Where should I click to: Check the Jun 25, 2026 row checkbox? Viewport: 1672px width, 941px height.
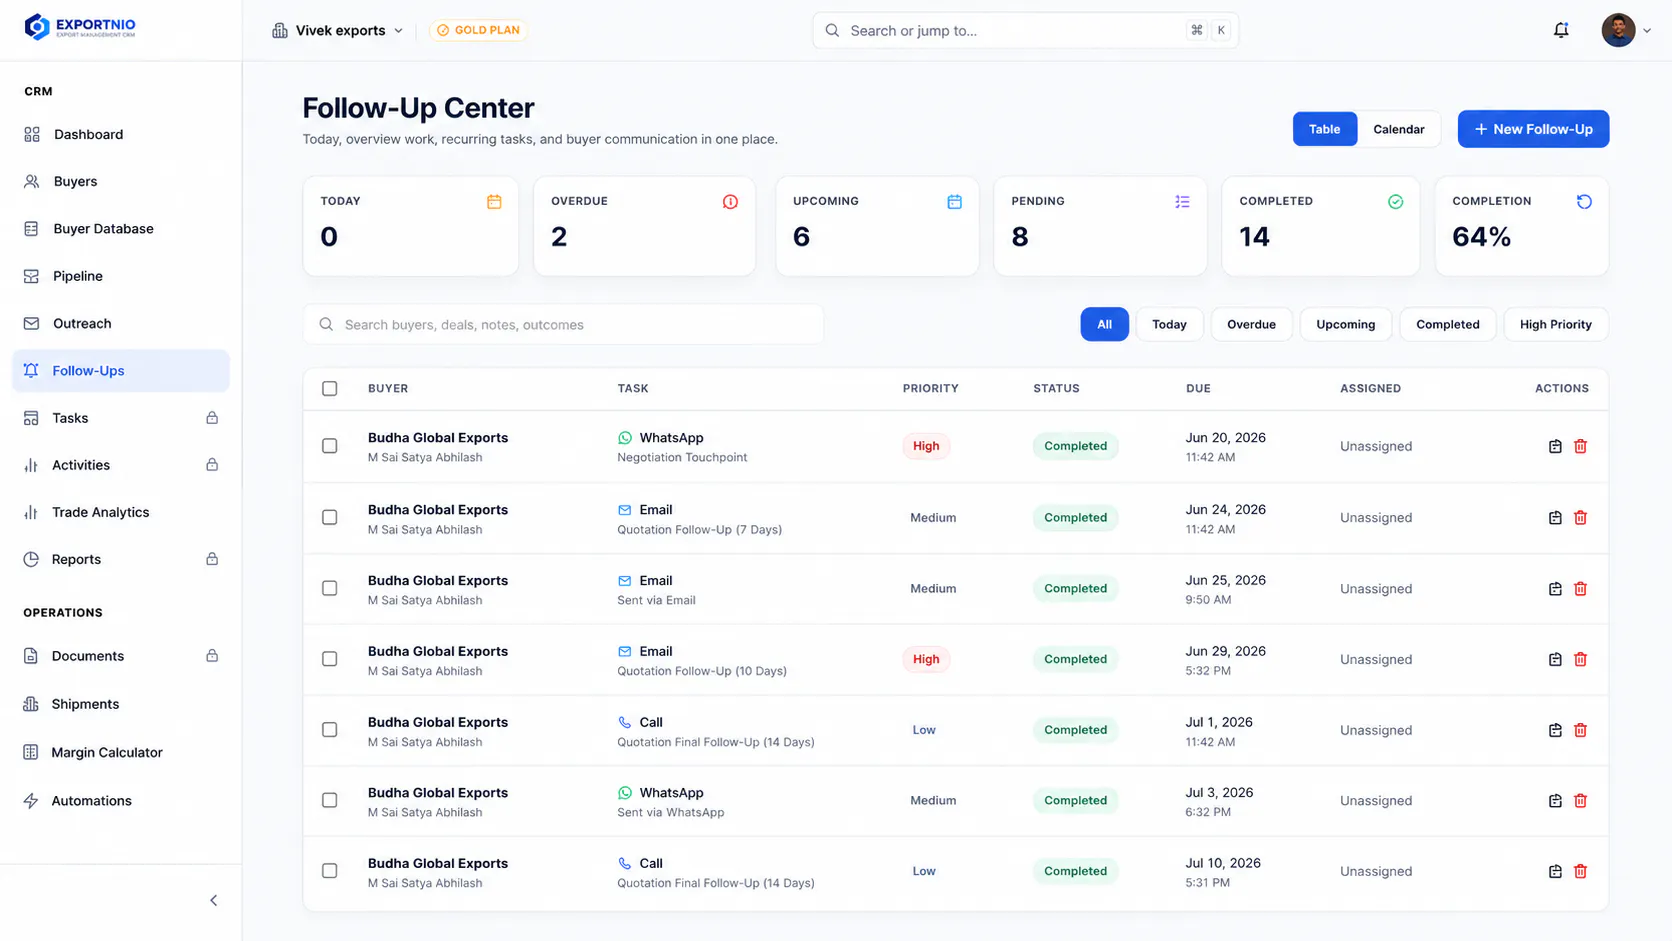(x=330, y=589)
